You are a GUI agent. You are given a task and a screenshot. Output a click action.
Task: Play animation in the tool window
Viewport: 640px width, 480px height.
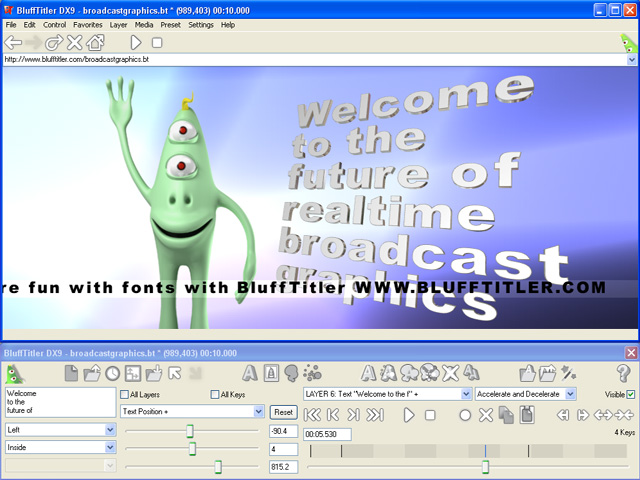(409, 416)
